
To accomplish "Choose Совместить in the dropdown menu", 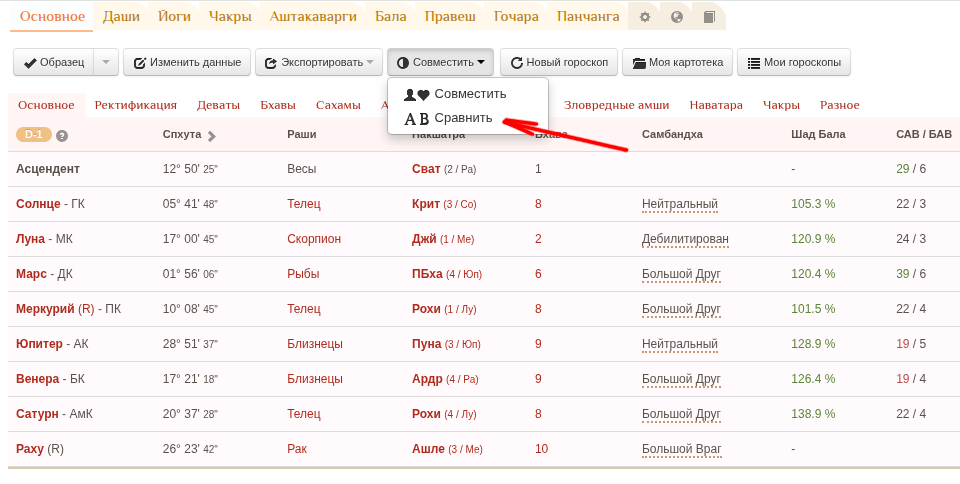I will (468, 94).
